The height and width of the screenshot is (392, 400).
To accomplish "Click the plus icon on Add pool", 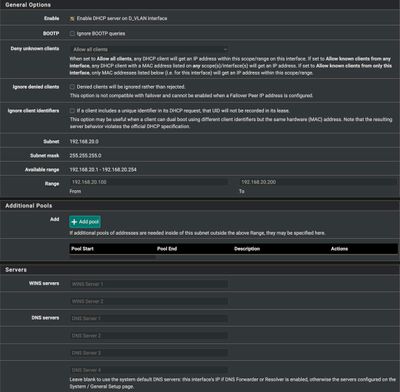I will (x=74, y=222).
